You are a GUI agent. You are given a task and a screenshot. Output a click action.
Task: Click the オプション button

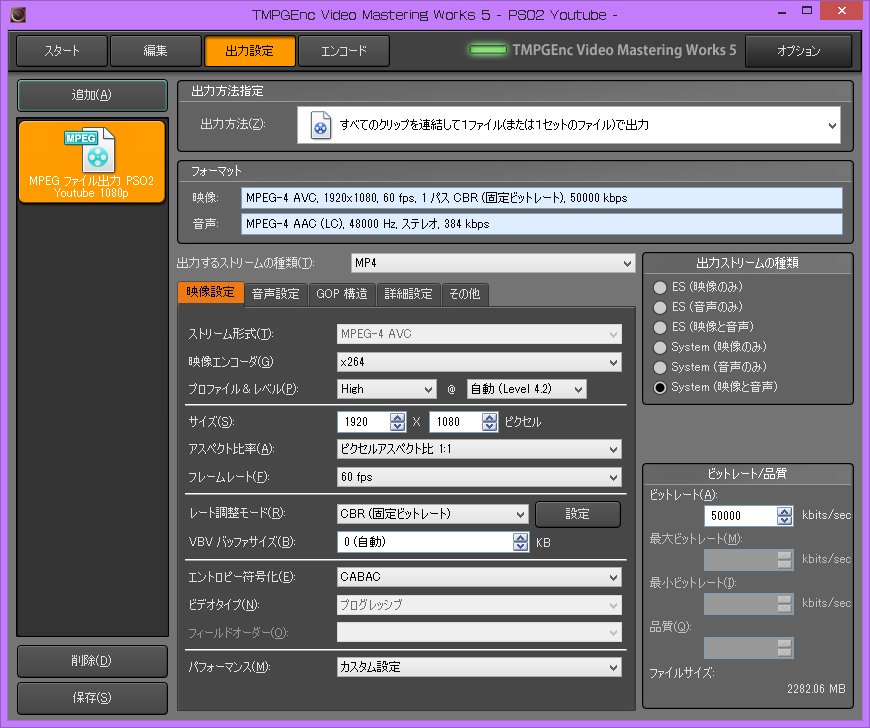(798, 51)
